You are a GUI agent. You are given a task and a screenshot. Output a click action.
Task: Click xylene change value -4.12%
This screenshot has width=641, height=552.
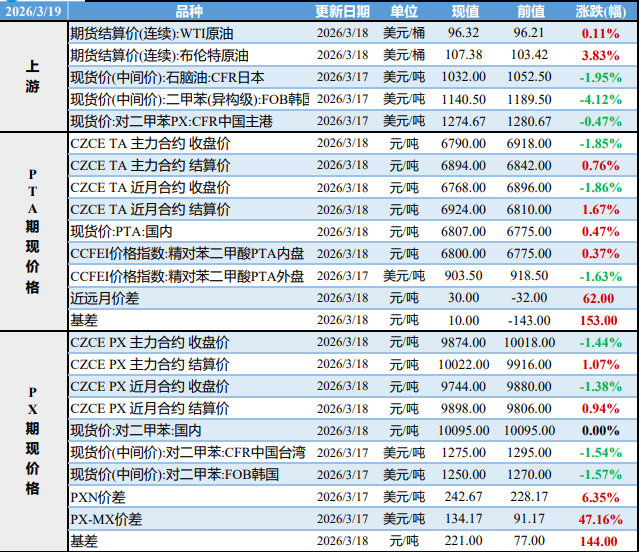tap(601, 99)
